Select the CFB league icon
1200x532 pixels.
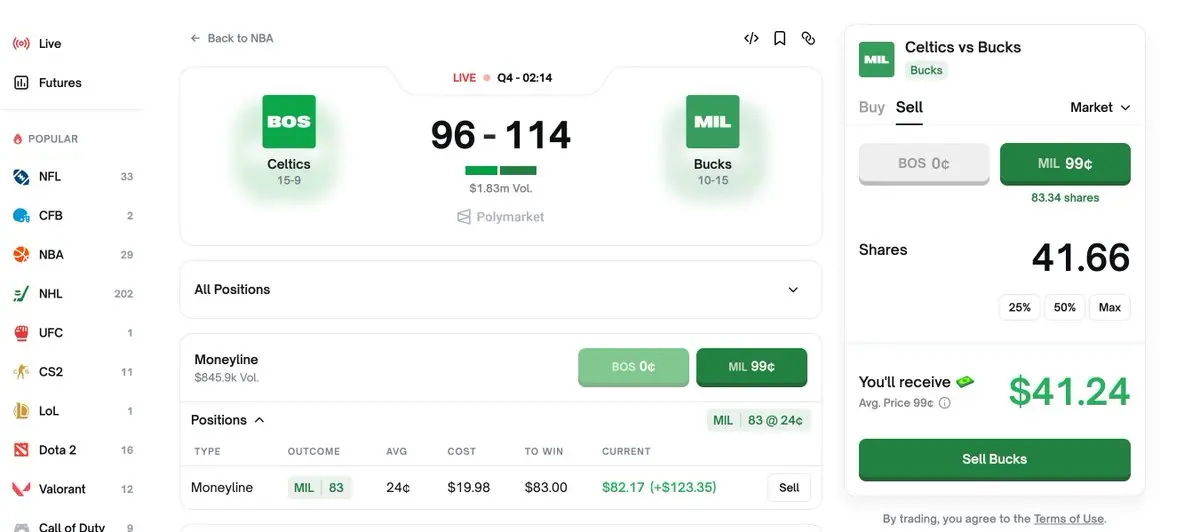coord(21,216)
